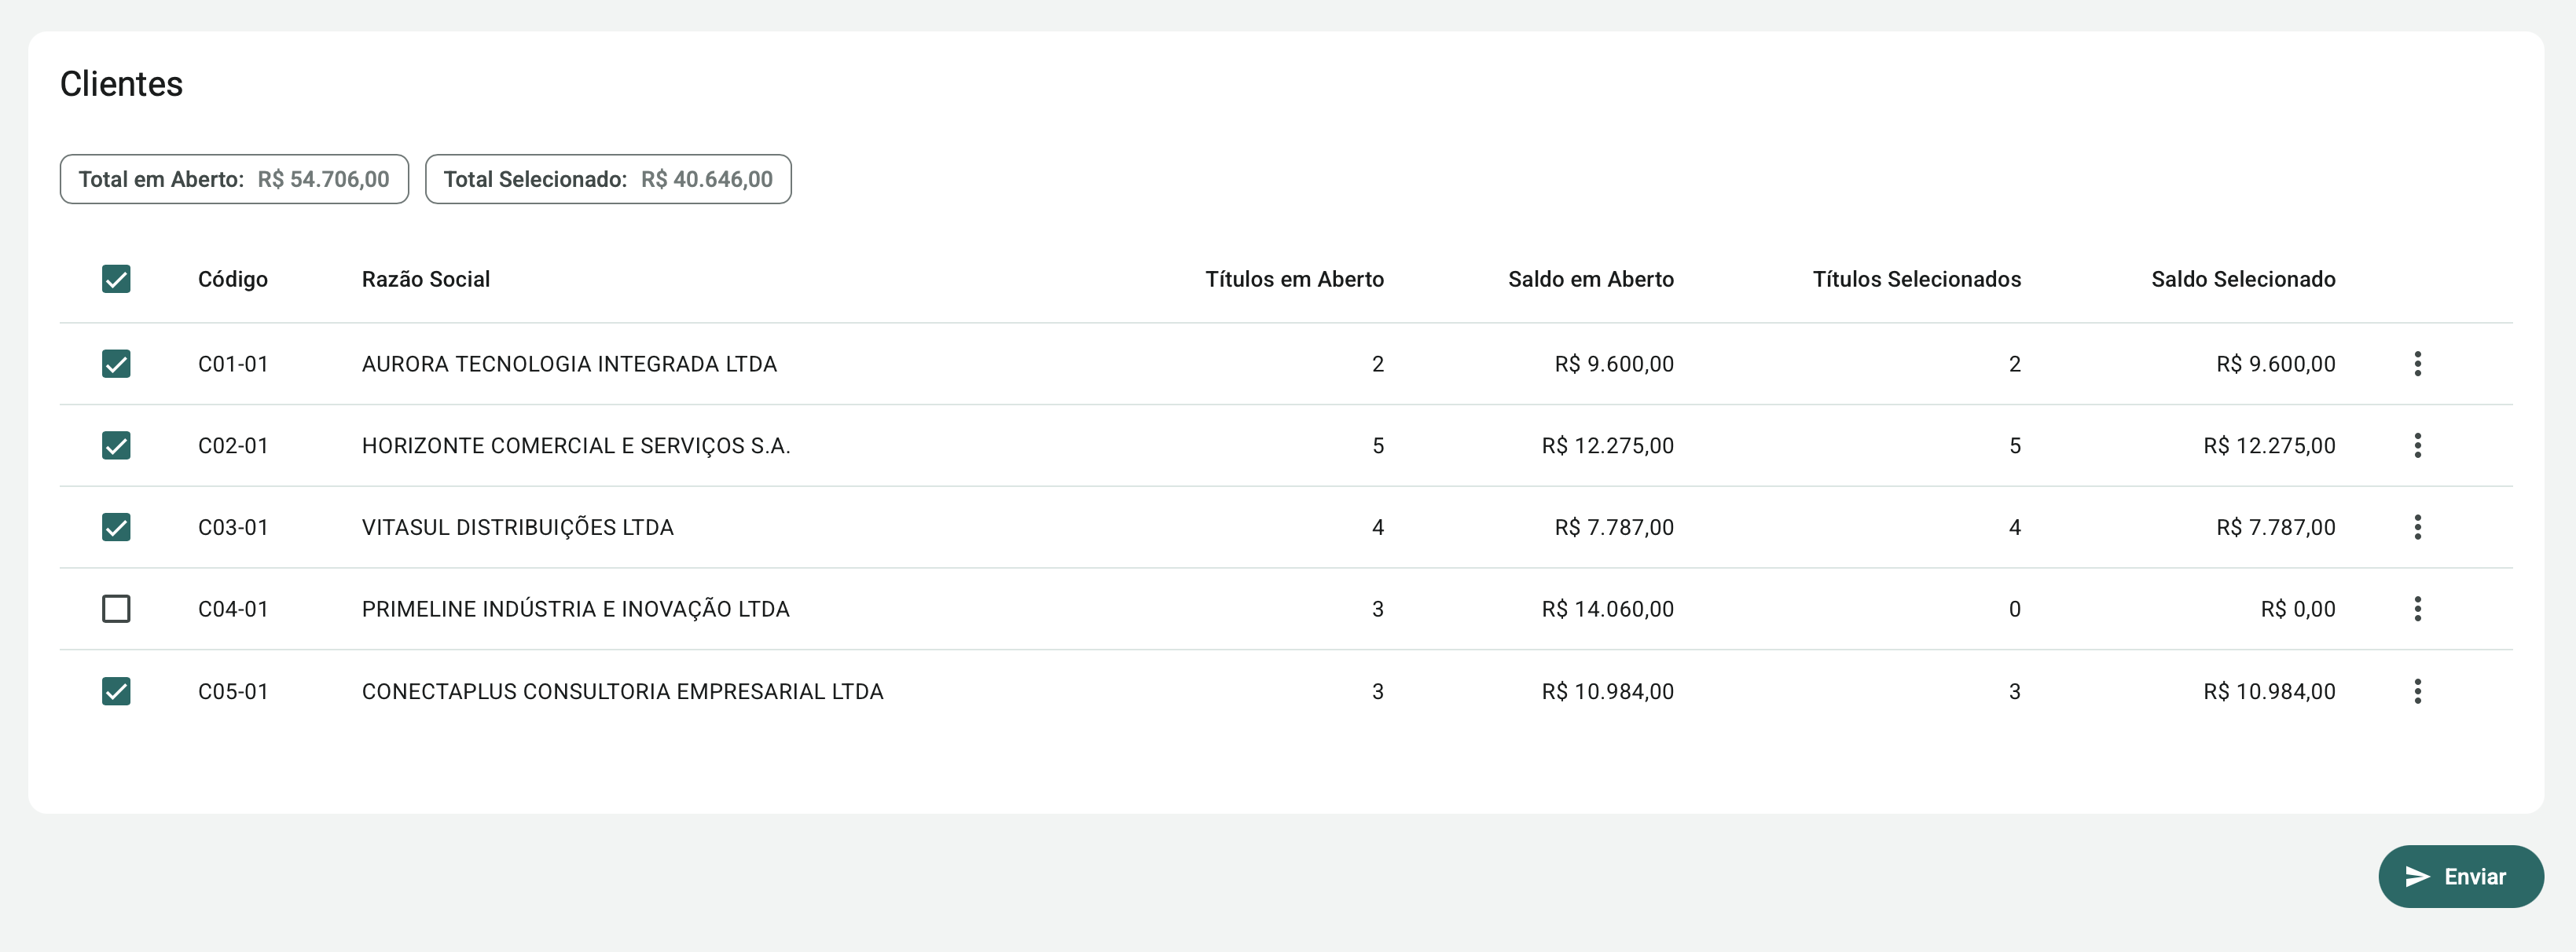Click the Enviar send button

[2460, 877]
